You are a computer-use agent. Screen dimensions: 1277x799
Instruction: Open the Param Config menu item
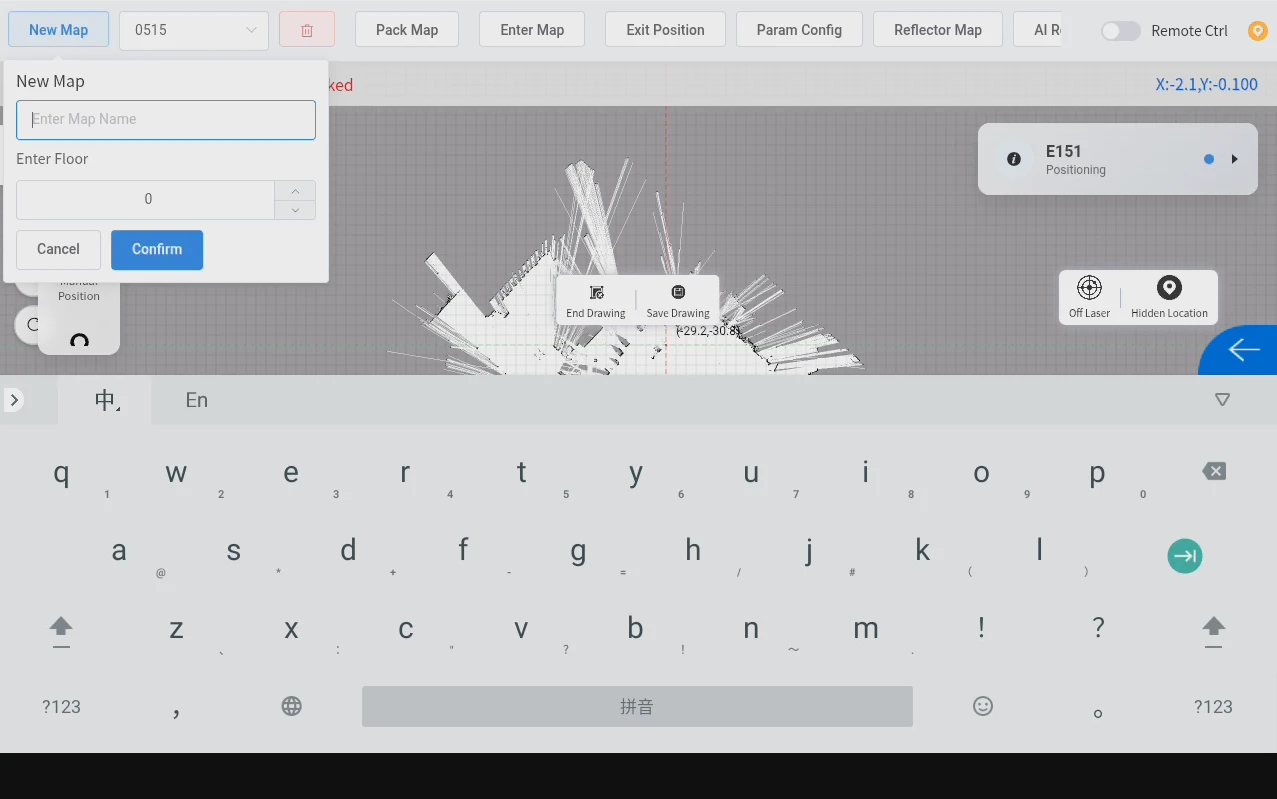coord(799,30)
